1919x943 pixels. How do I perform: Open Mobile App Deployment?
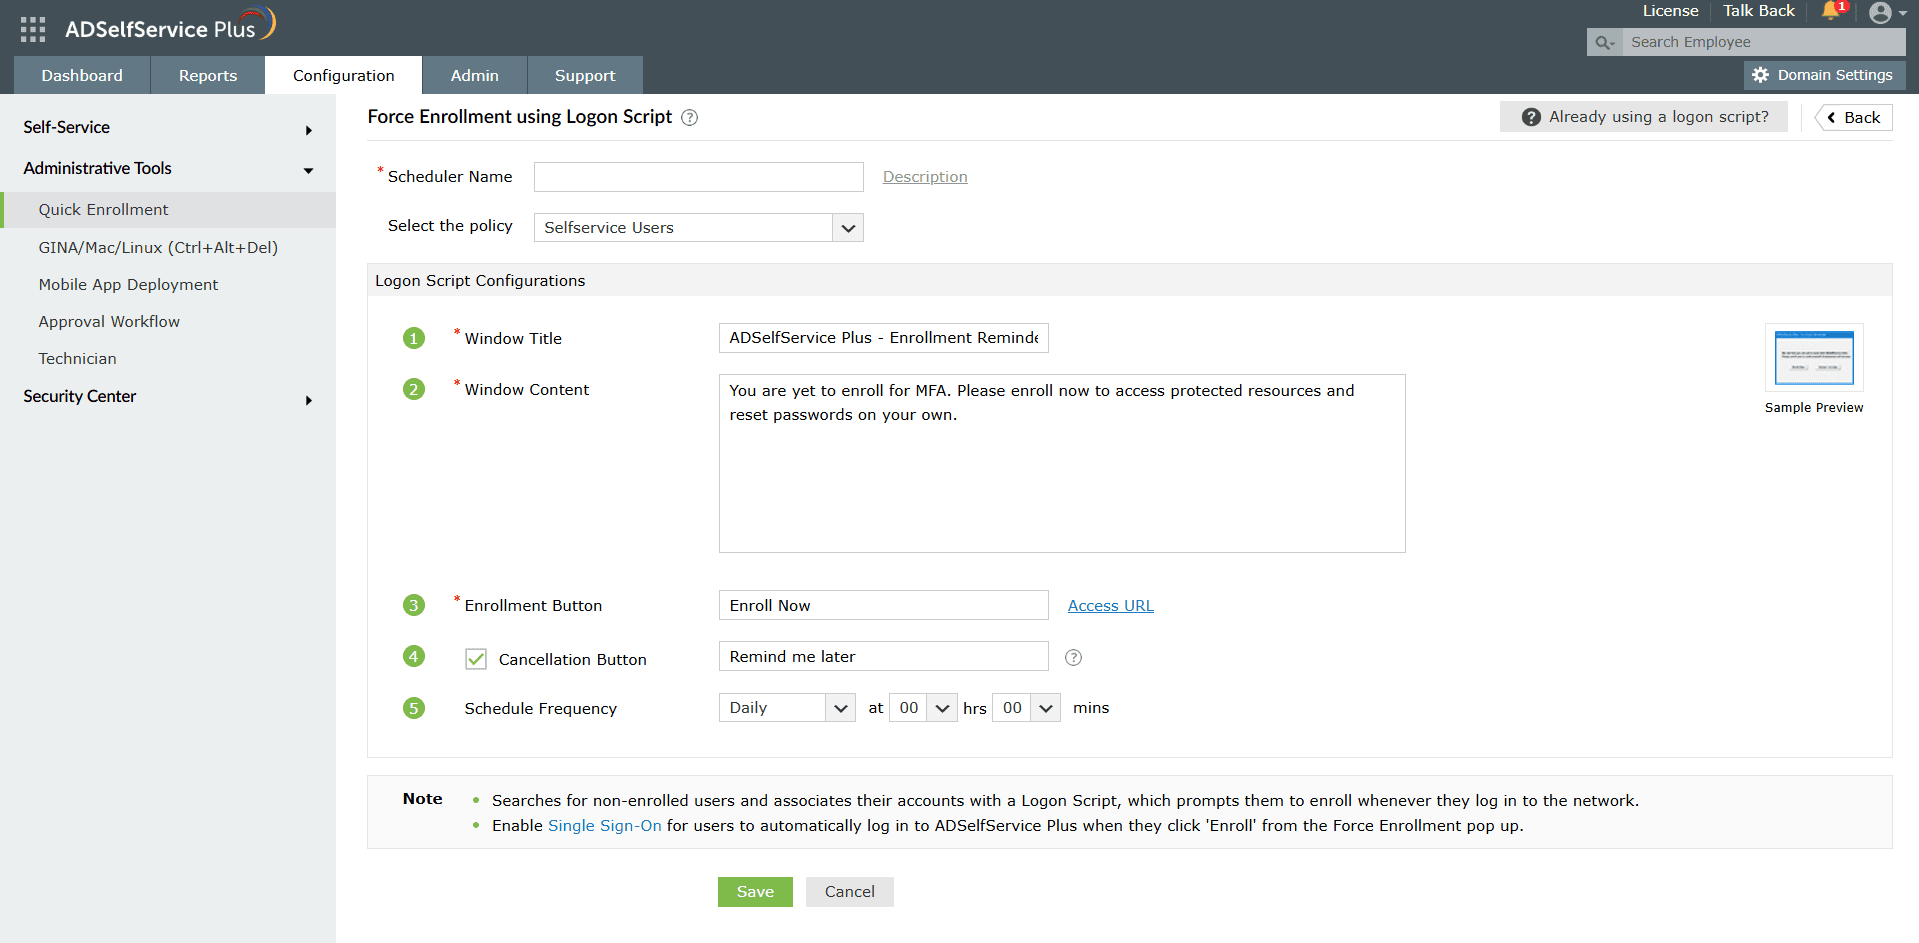[x=128, y=284]
